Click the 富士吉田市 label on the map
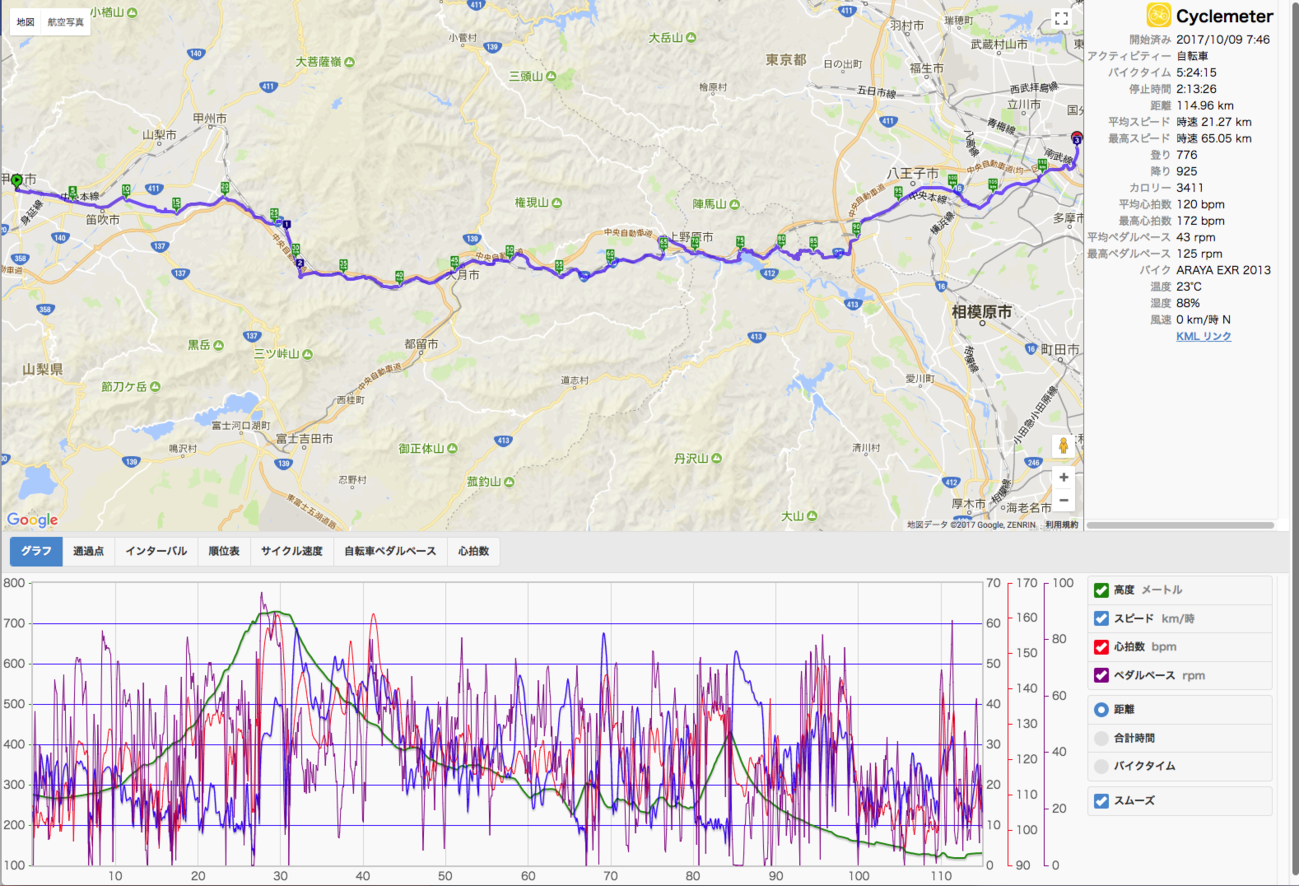Screen dimensions: 1299x886 (x=304, y=438)
